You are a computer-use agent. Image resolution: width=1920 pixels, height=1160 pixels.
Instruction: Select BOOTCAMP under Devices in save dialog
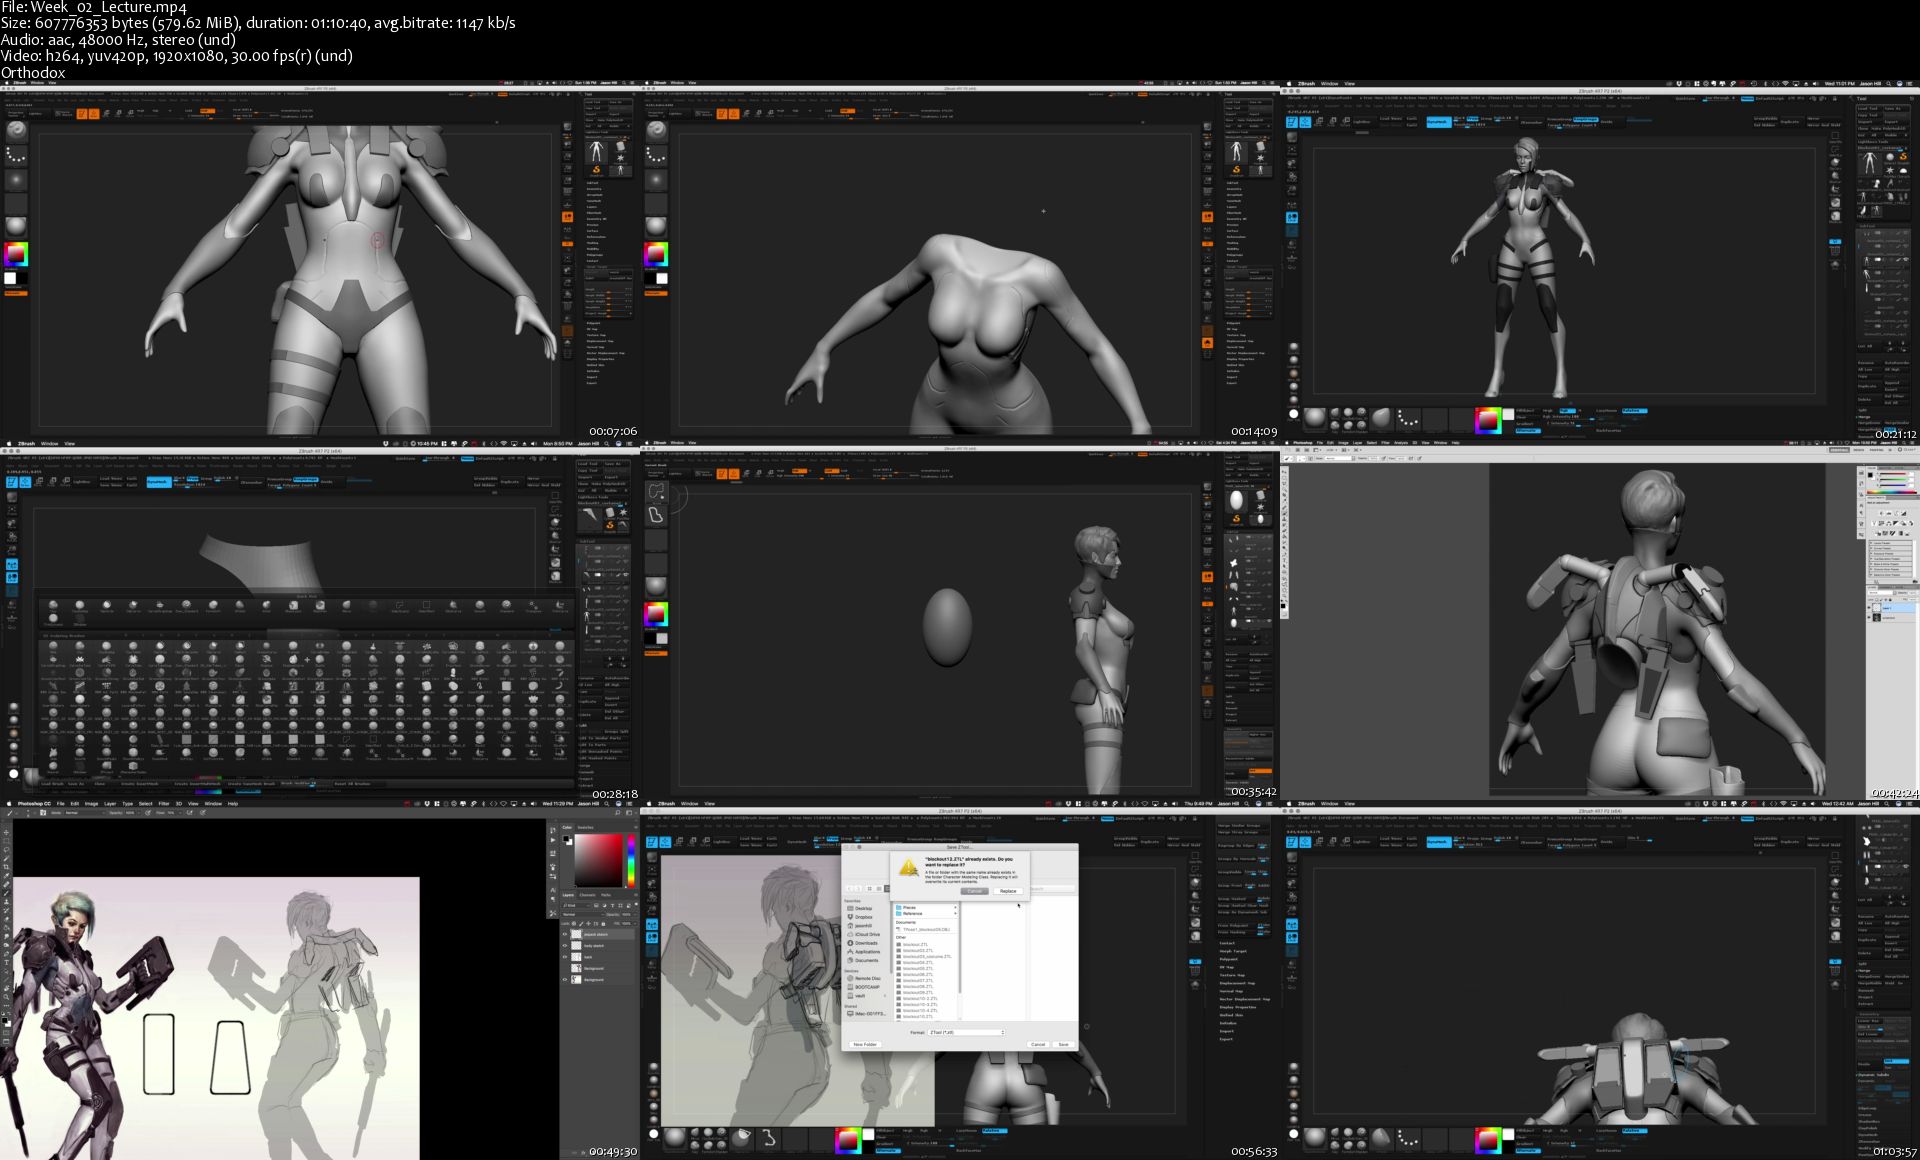coord(863,987)
